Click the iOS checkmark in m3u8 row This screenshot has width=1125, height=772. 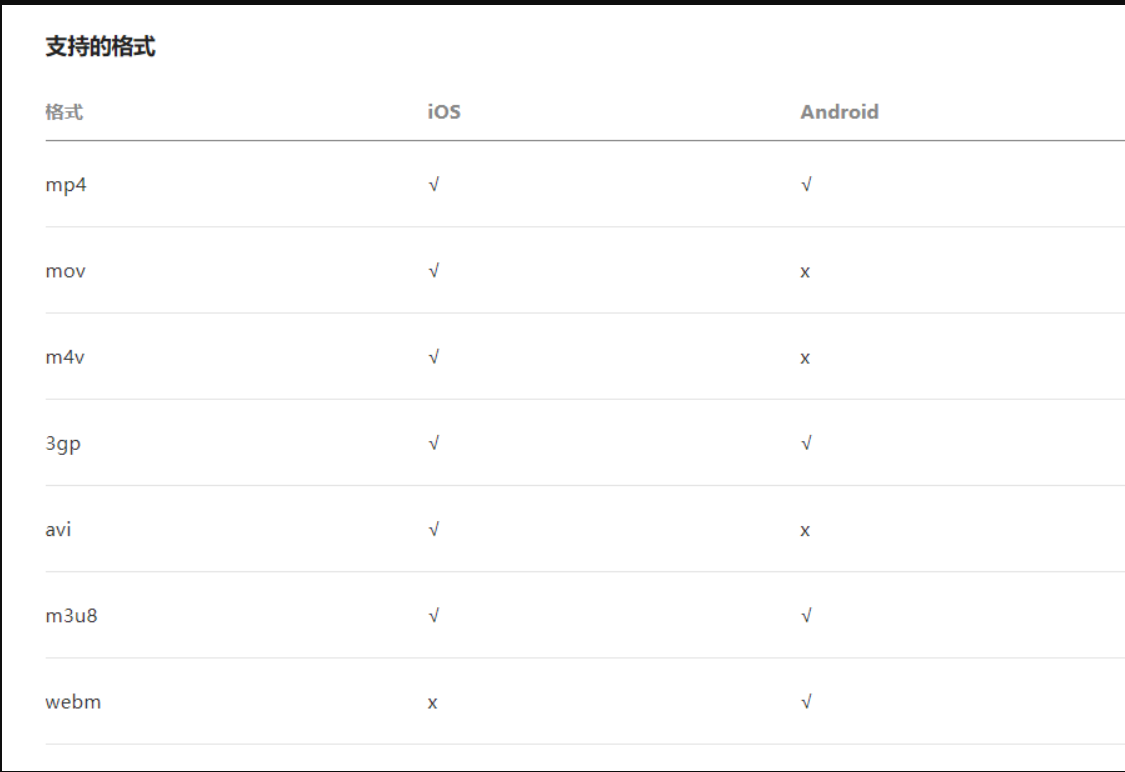point(433,615)
